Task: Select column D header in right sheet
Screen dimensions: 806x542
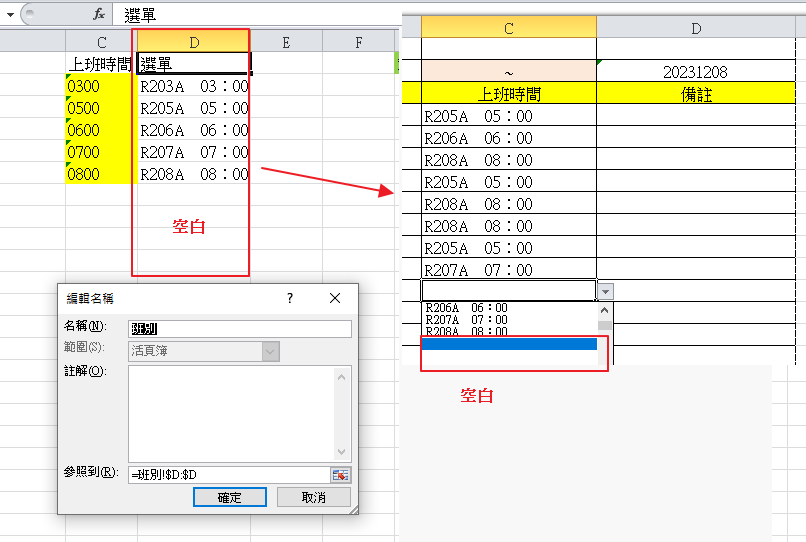Action: pos(696,28)
